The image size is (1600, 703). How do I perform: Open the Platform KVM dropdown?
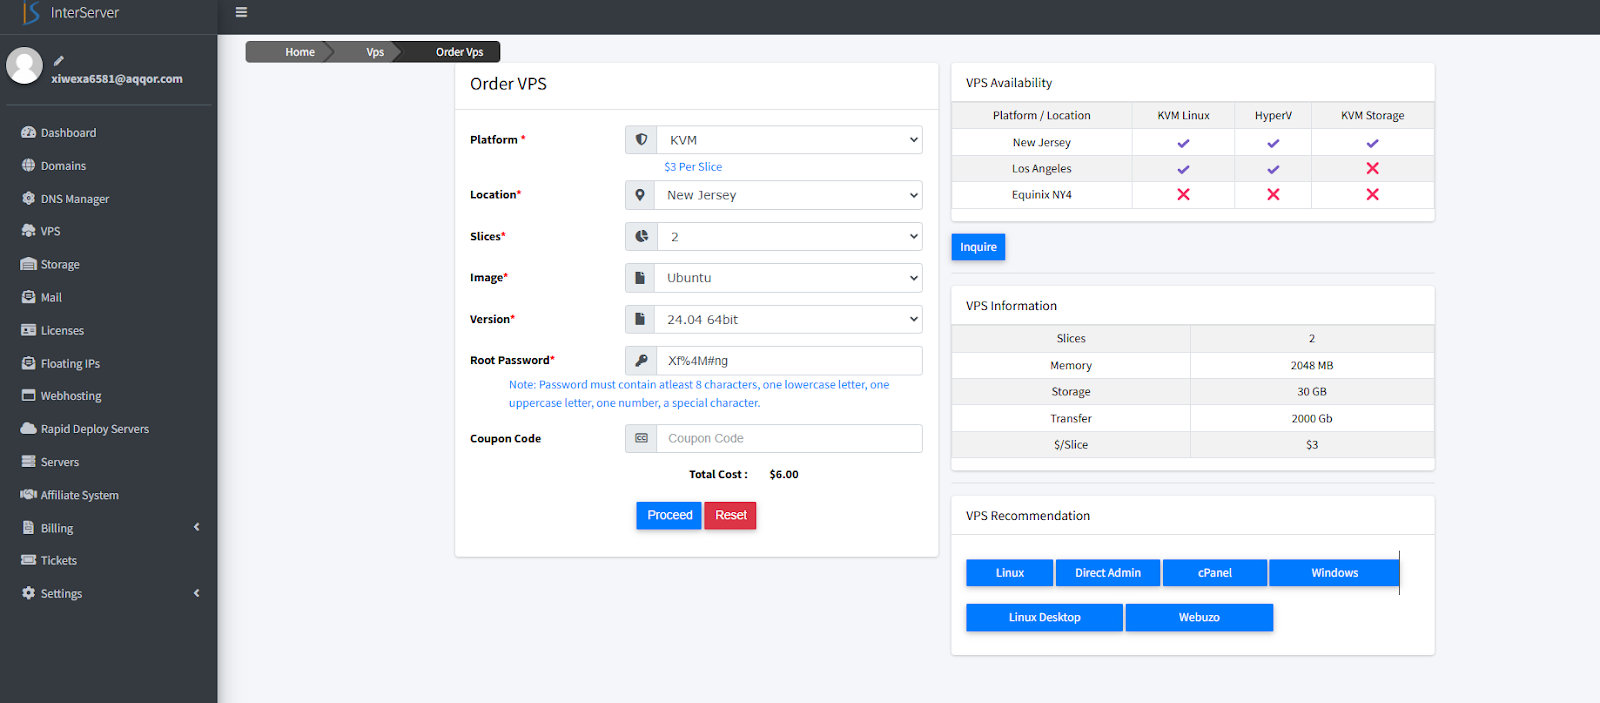[x=790, y=140]
